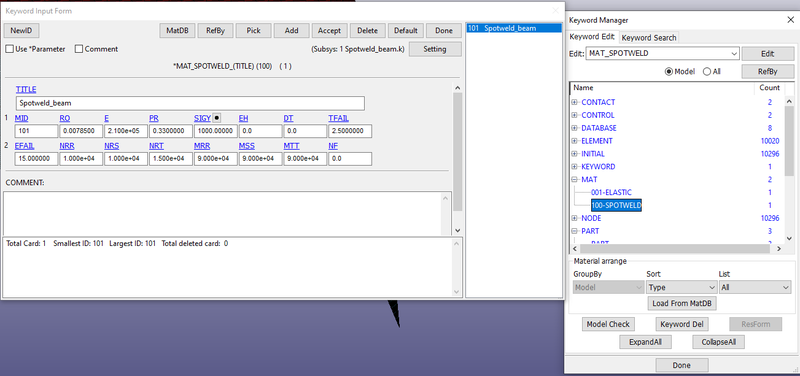Select 001-ELASTIC in the keyword tree
This screenshot has width=800, height=376.
(x=611, y=192)
